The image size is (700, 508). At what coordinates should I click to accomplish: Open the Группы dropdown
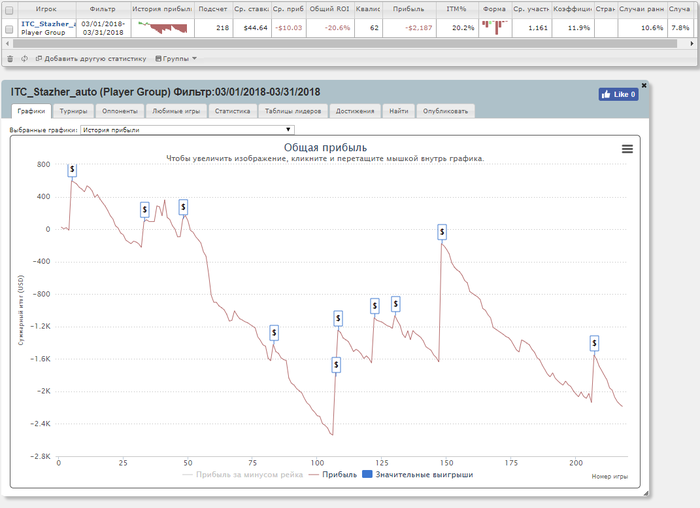click(176, 58)
